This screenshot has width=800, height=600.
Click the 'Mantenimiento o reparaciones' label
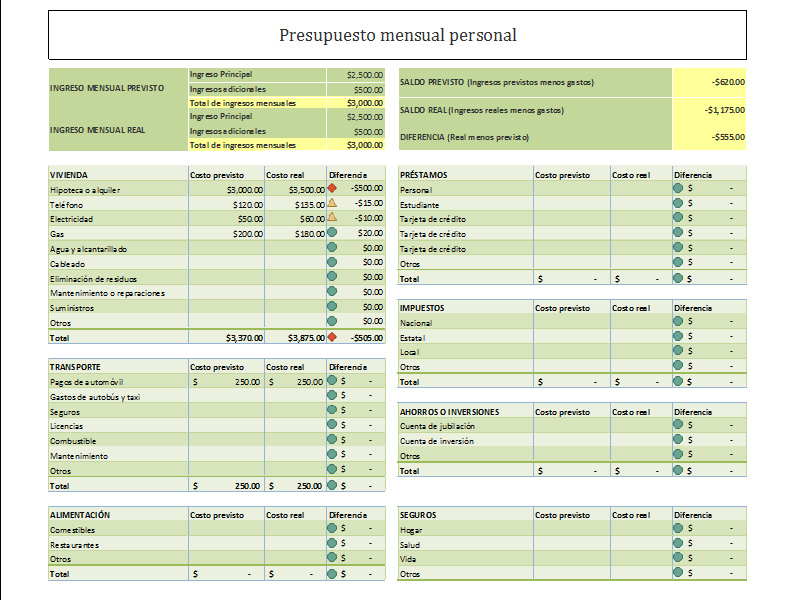tap(107, 293)
